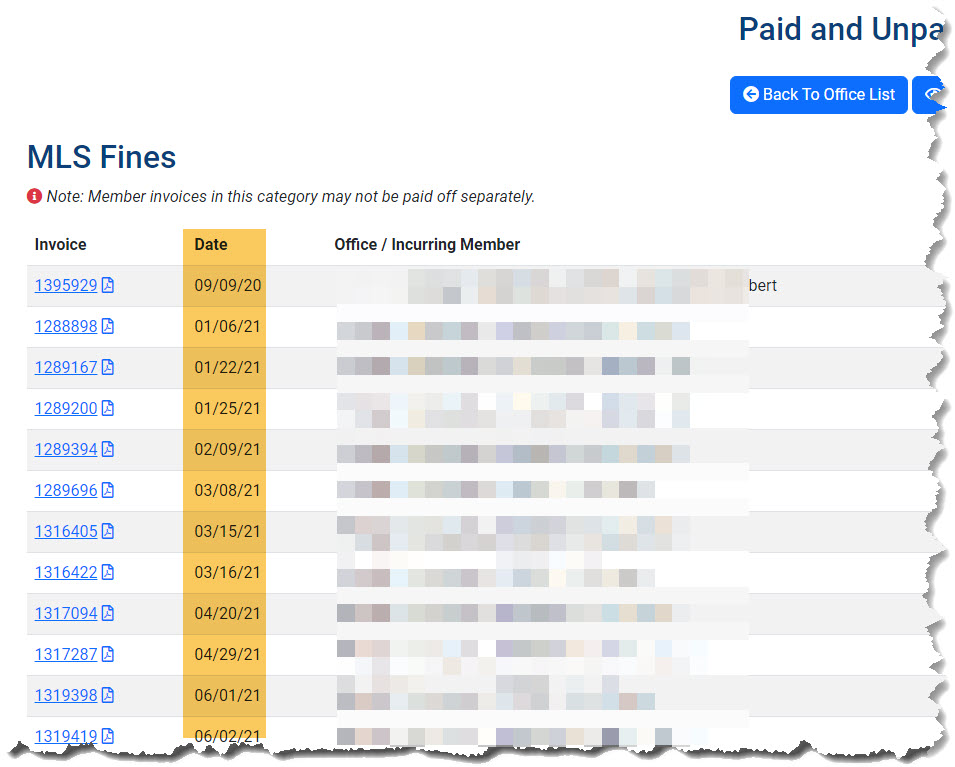Open invoice 1319419 link
The height and width of the screenshot is (767, 955).
pos(66,736)
